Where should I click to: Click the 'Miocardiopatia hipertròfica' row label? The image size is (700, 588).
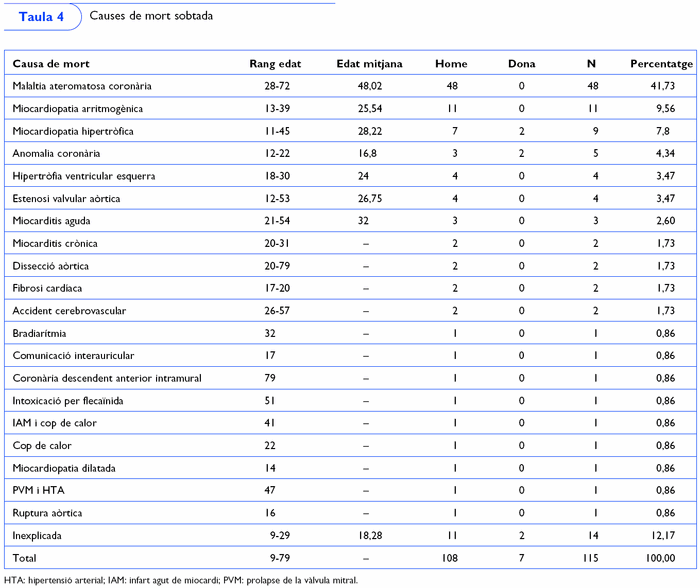click(x=73, y=131)
